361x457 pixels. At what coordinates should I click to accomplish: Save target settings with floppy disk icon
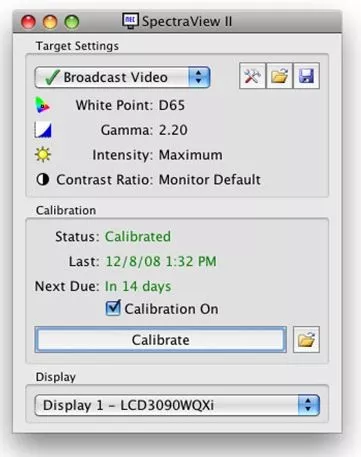point(306,76)
